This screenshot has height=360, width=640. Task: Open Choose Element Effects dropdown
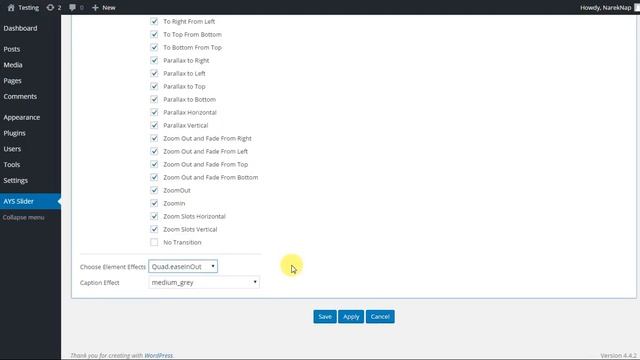tap(183, 267)
